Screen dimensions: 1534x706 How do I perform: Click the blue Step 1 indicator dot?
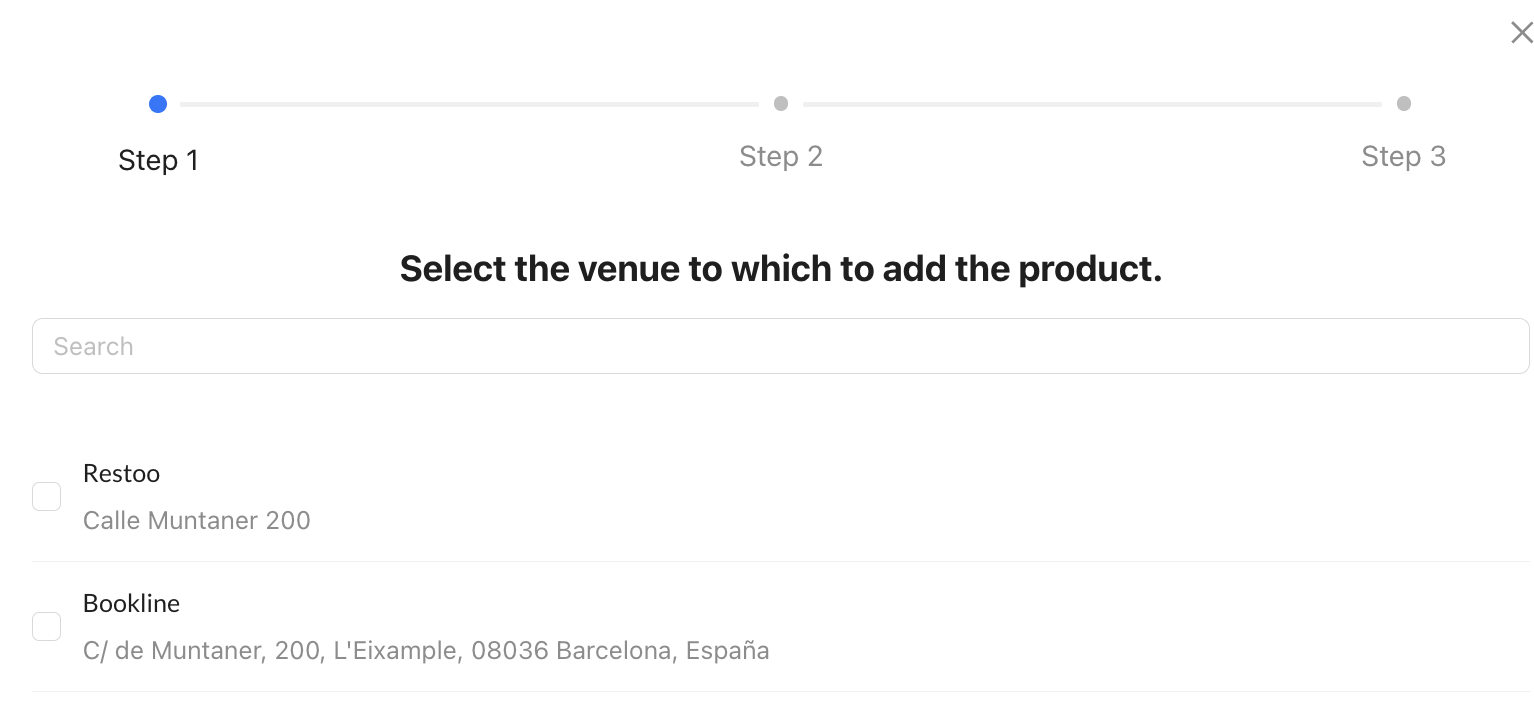click(x=158, y=104)
